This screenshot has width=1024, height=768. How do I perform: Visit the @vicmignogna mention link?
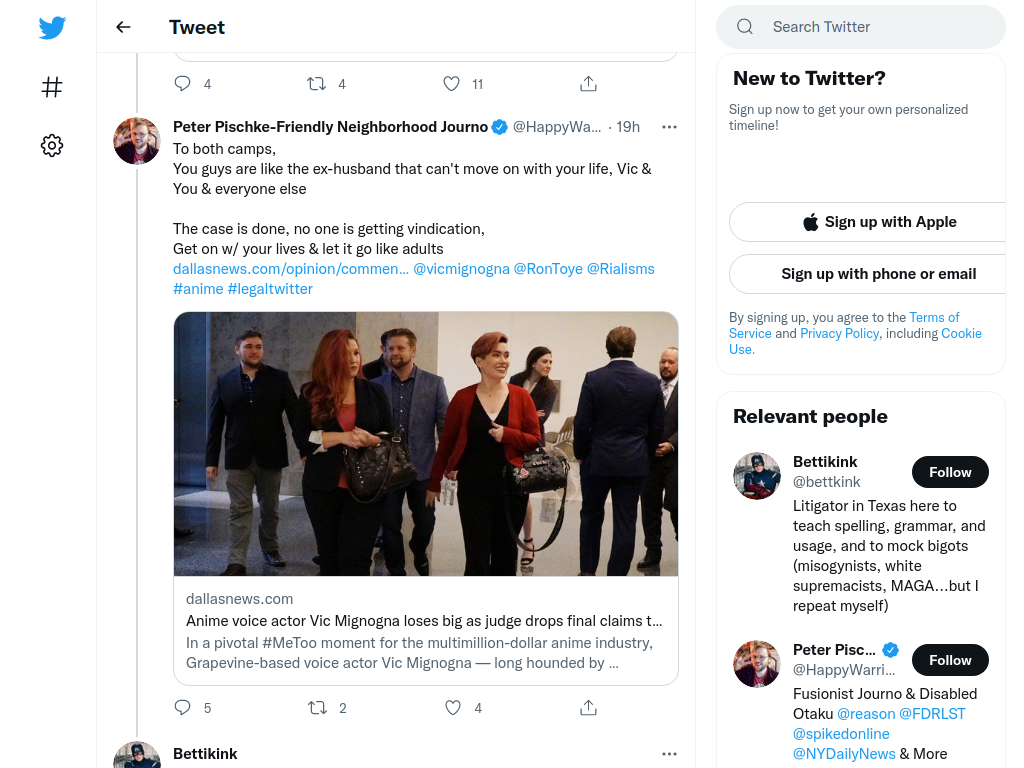461,269
